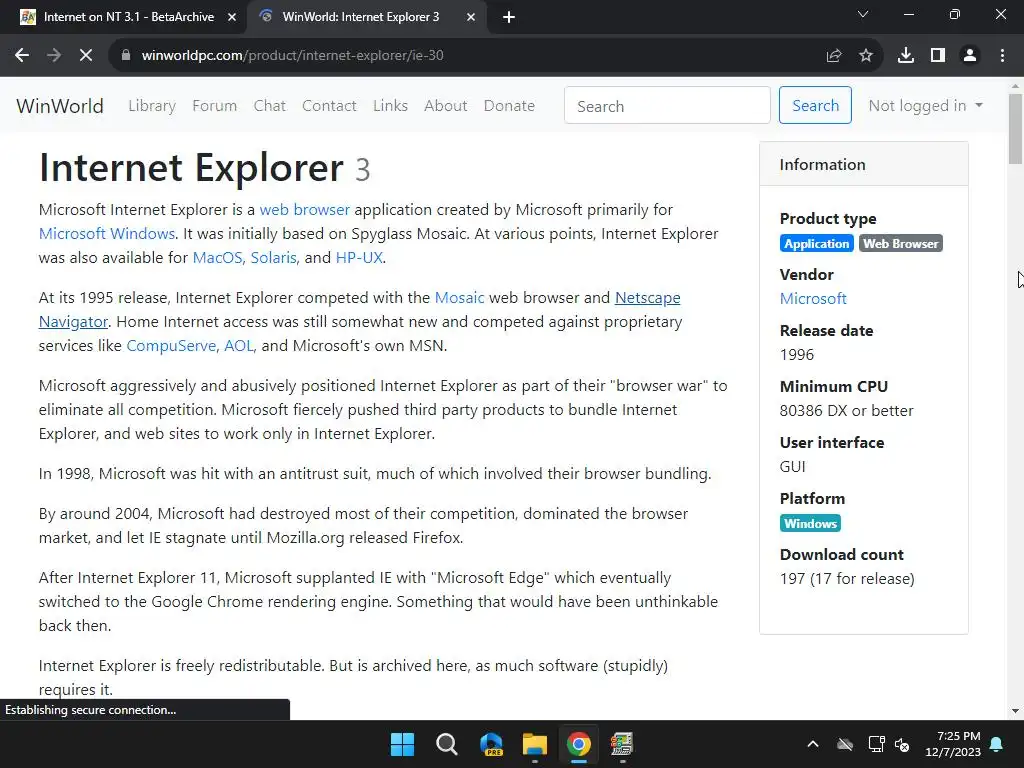Follow the Netscape Navigator link
Screen dimensions: 1024x768
point(647,298)
